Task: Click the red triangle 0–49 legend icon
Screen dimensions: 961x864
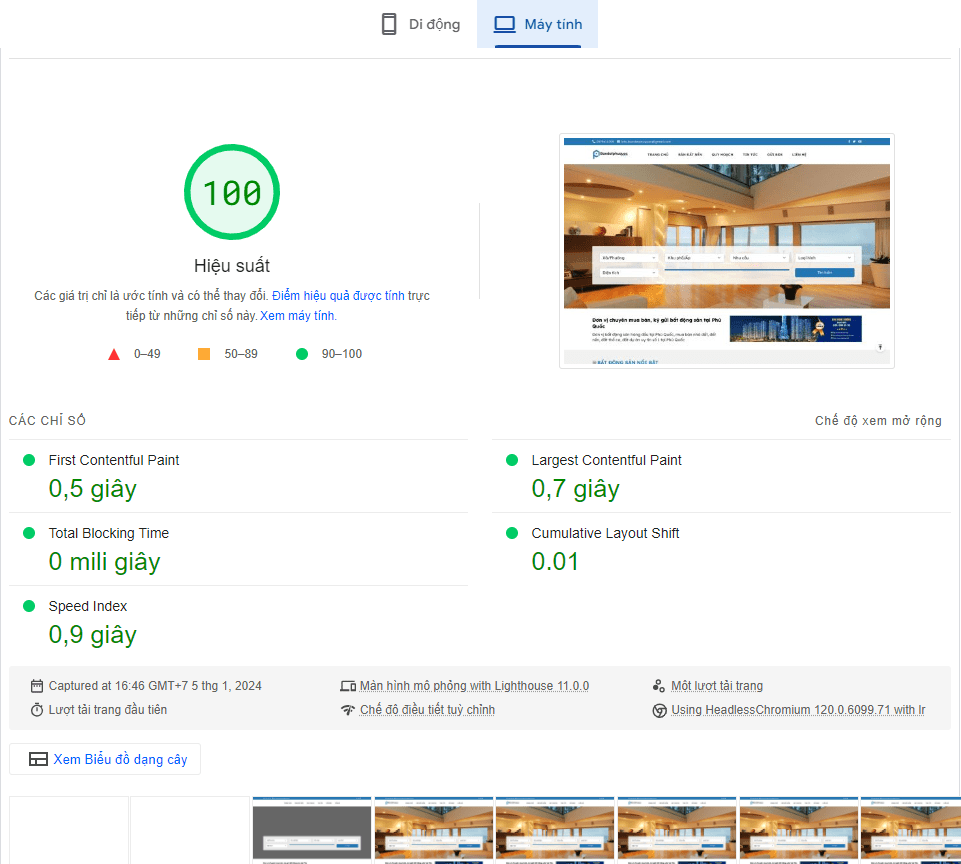Action: [x=114, y=354]
